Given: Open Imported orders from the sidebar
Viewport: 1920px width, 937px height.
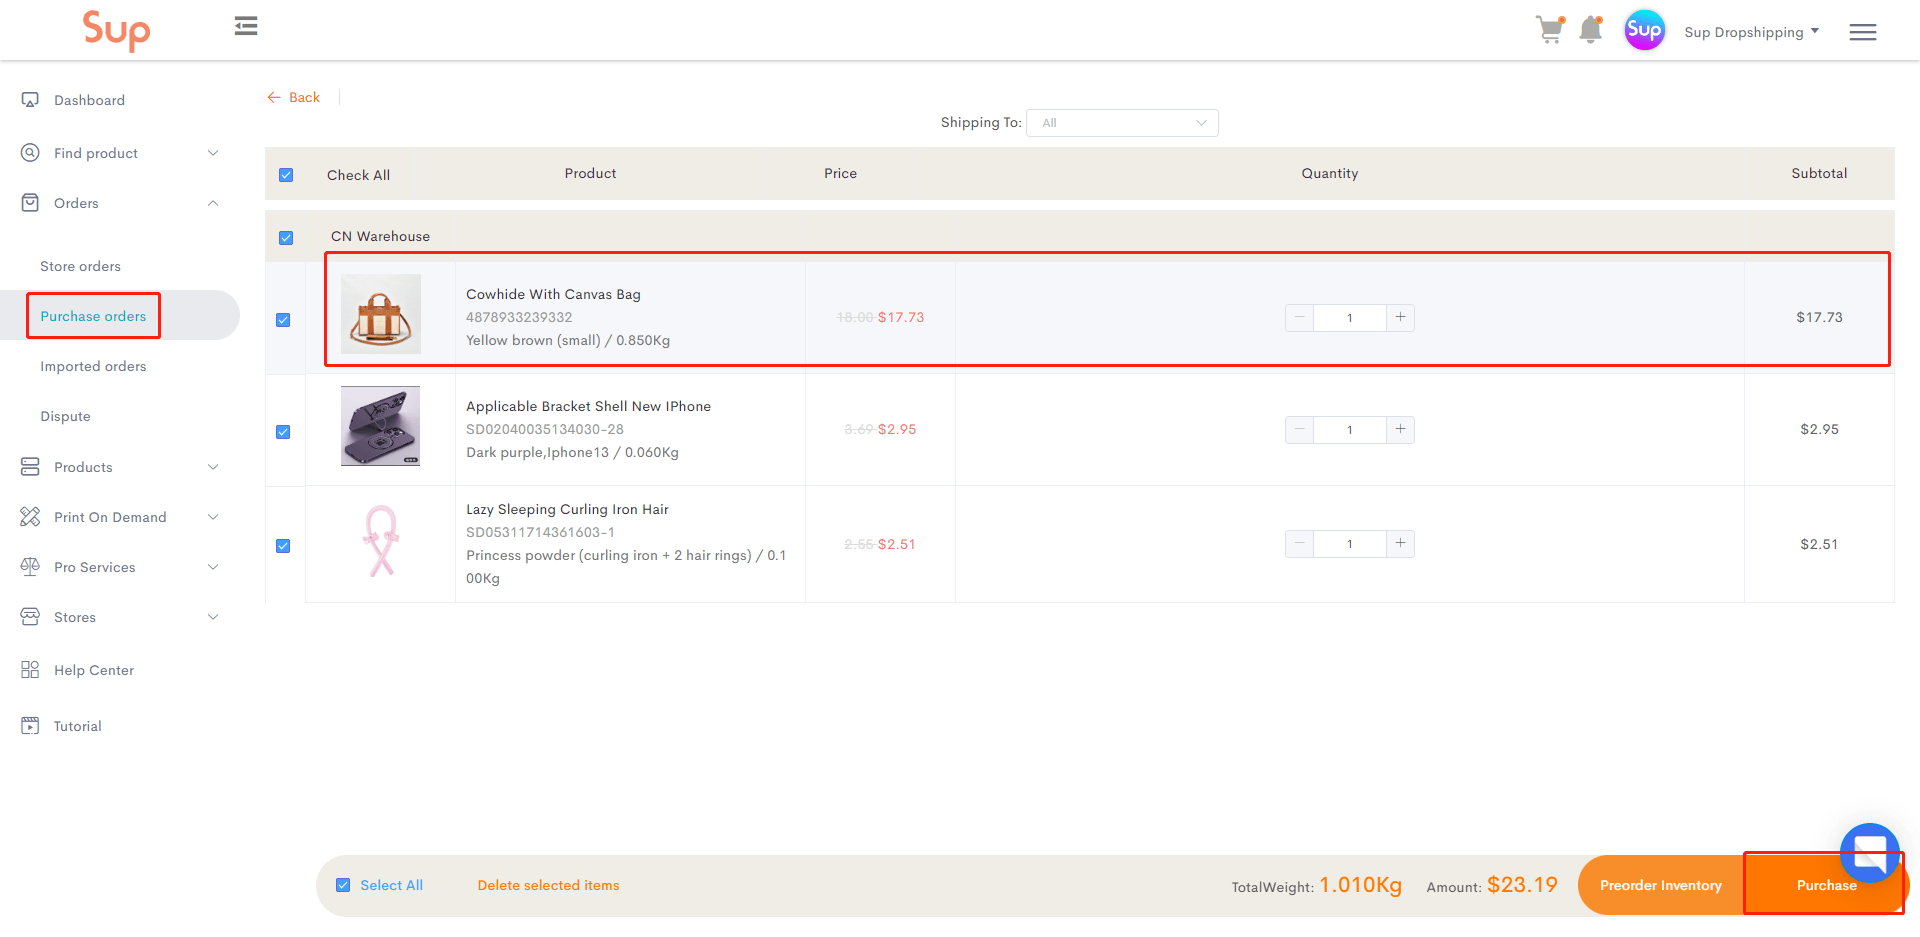Looking at the screenshot, I should (x=93, y=366).
